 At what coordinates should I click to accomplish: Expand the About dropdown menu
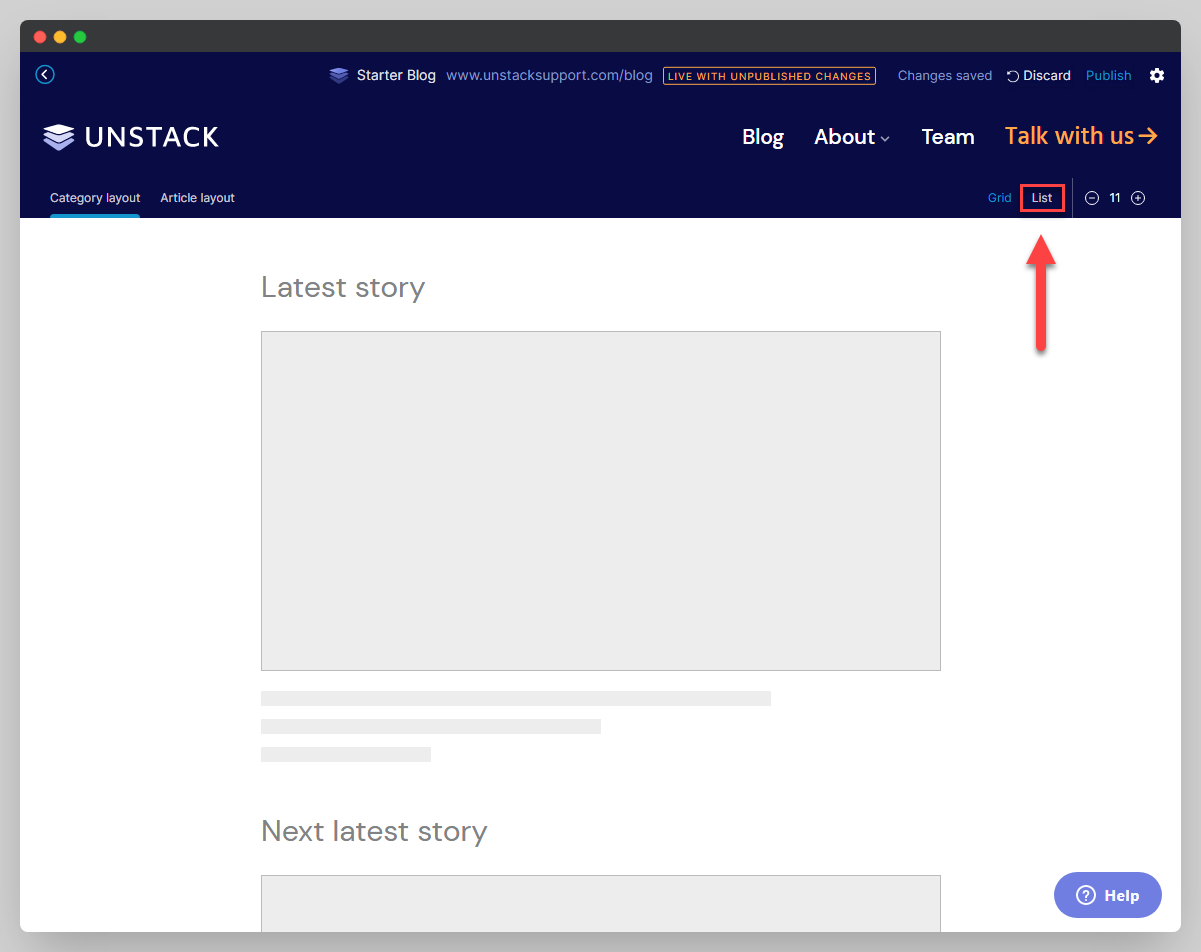click(851, 137)
